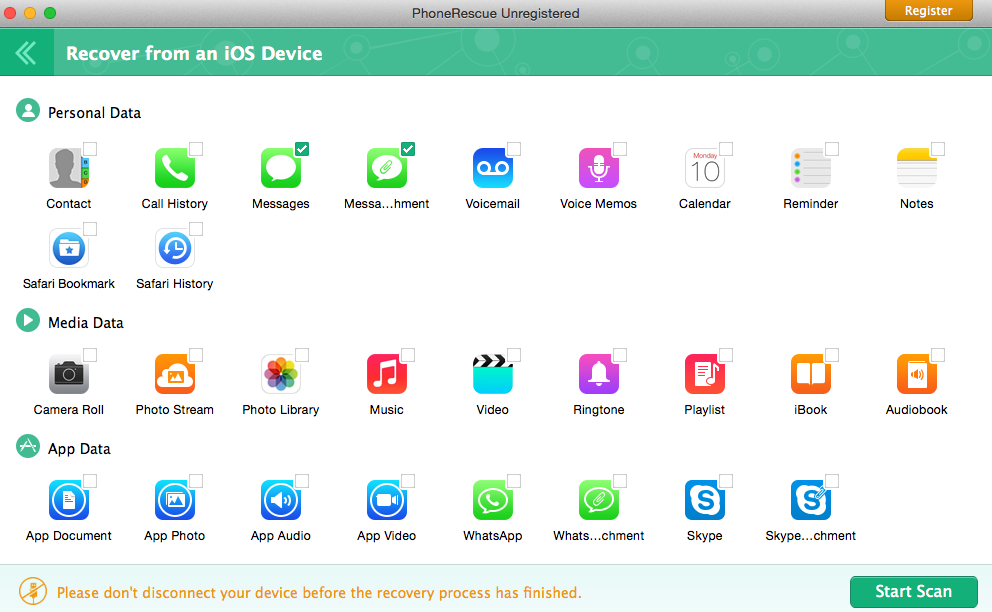Check the Music checkbox
The image size is (992, 612).
click(x=408, y=355)
